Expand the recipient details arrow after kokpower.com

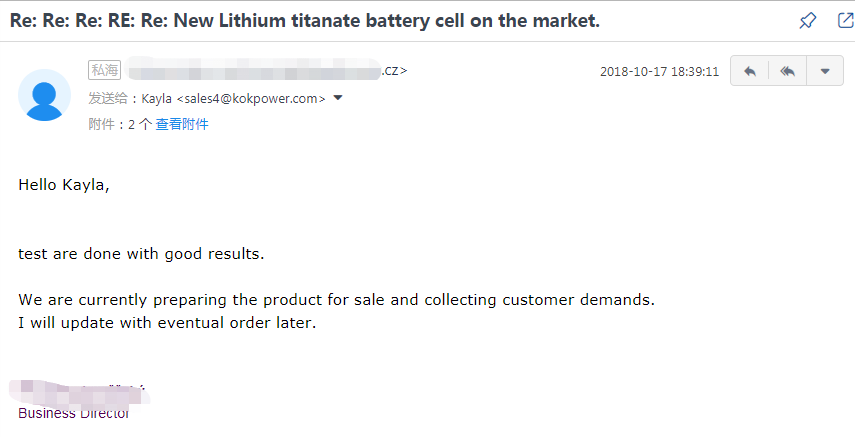338,98
